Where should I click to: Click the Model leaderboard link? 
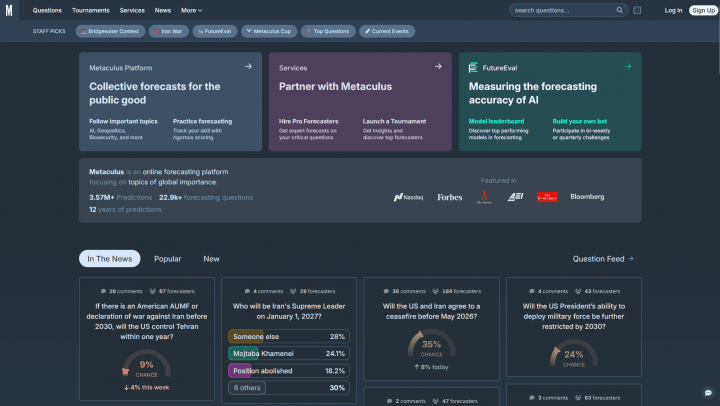pos(498,120)
